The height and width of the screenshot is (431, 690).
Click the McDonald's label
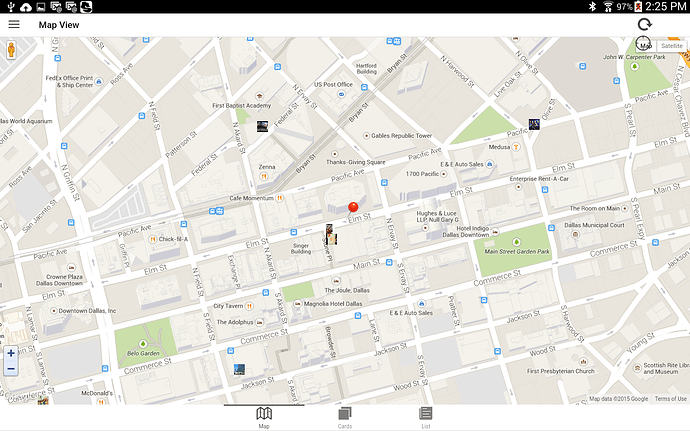[97, 393]
